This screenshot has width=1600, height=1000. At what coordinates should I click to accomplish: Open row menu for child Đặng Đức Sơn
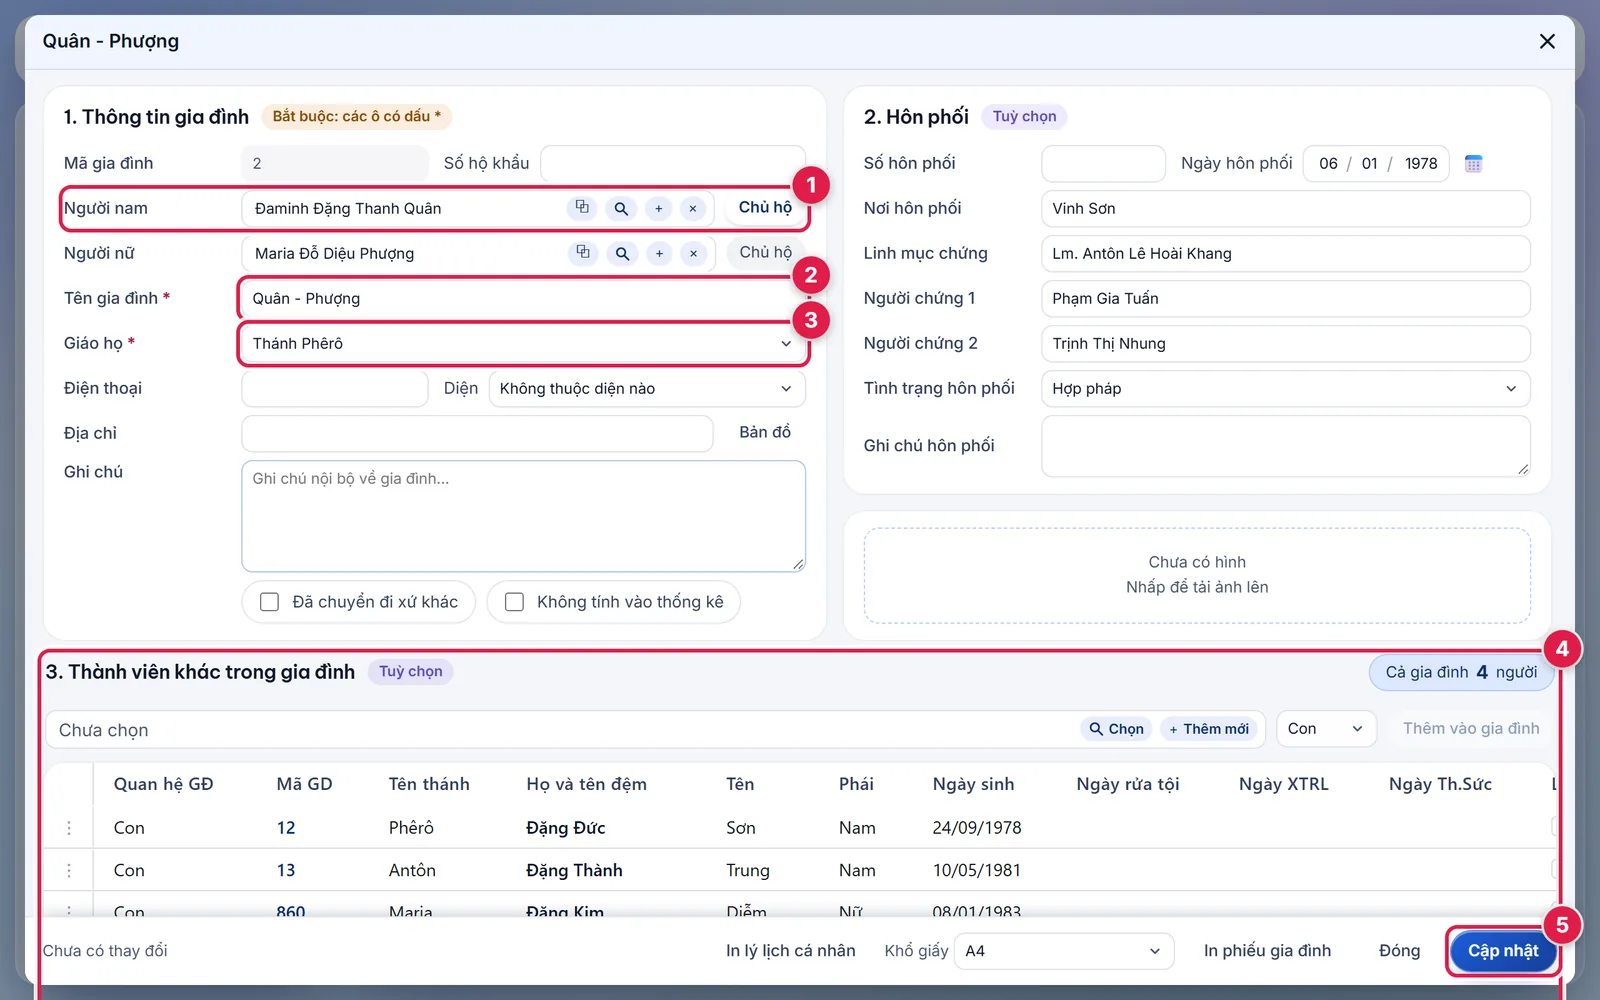click(69, 828)
